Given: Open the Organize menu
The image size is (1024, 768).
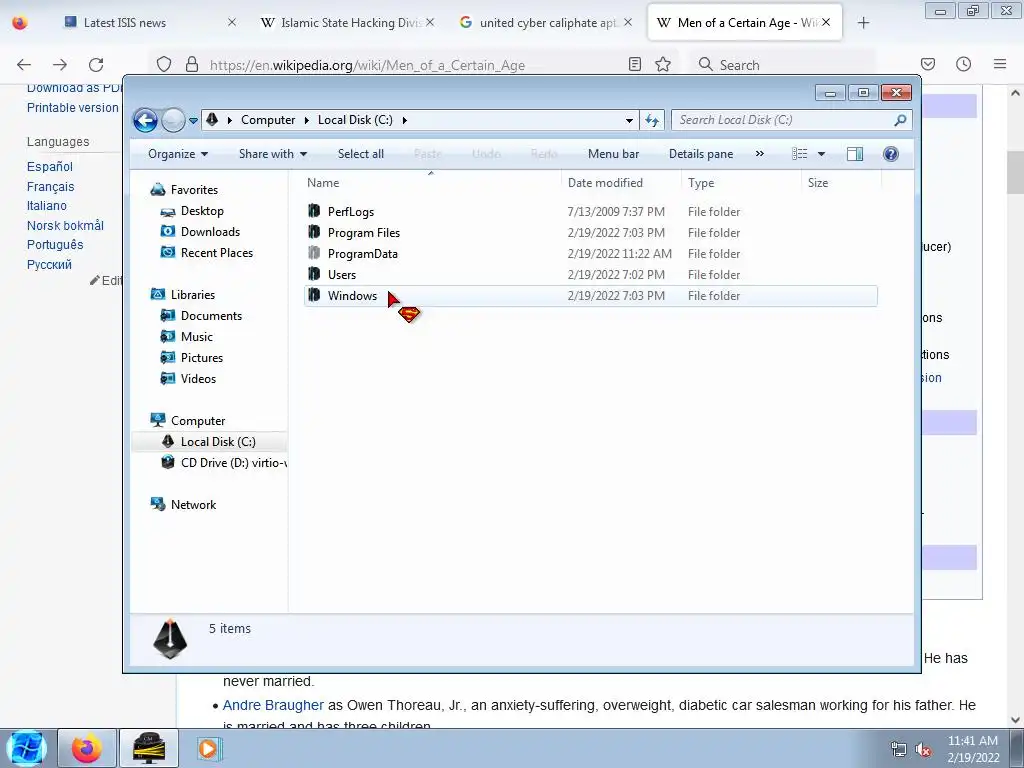Looking at the screenshot, I should click(x=178, y=154).
